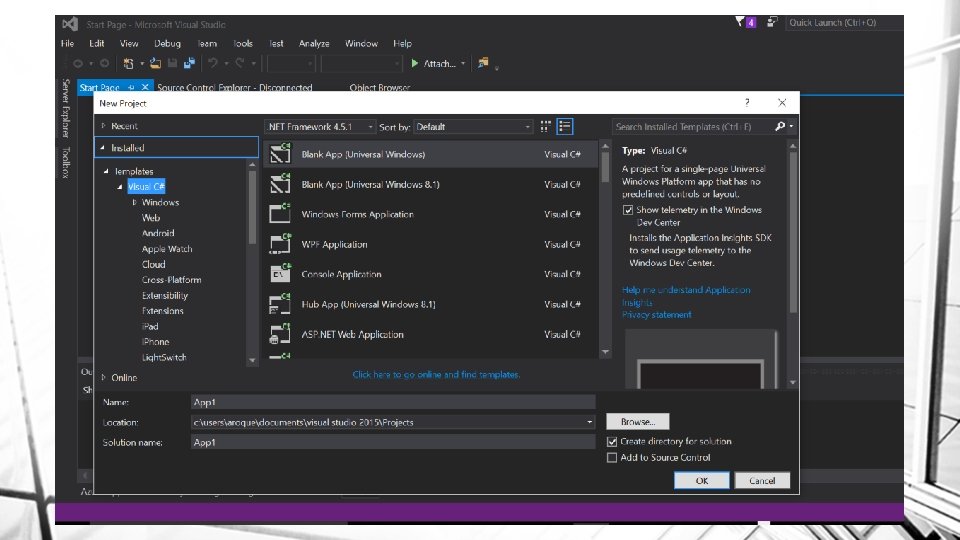The height and width of the screenshot is (540, 960).
Task: Click the search magnifier icon
Action: (779, 126)
